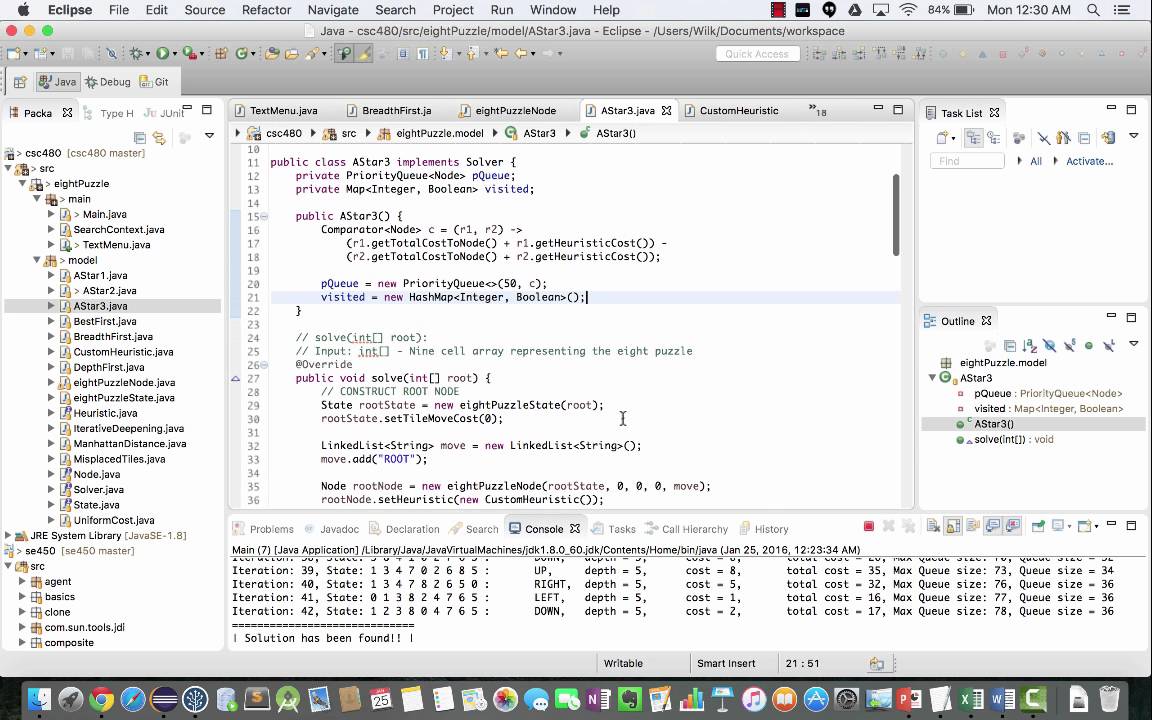Click the Skip All Breakpoints toolbar icon
The width and height of the screenshot is (1152, 720).
click(x=111, y=53)
